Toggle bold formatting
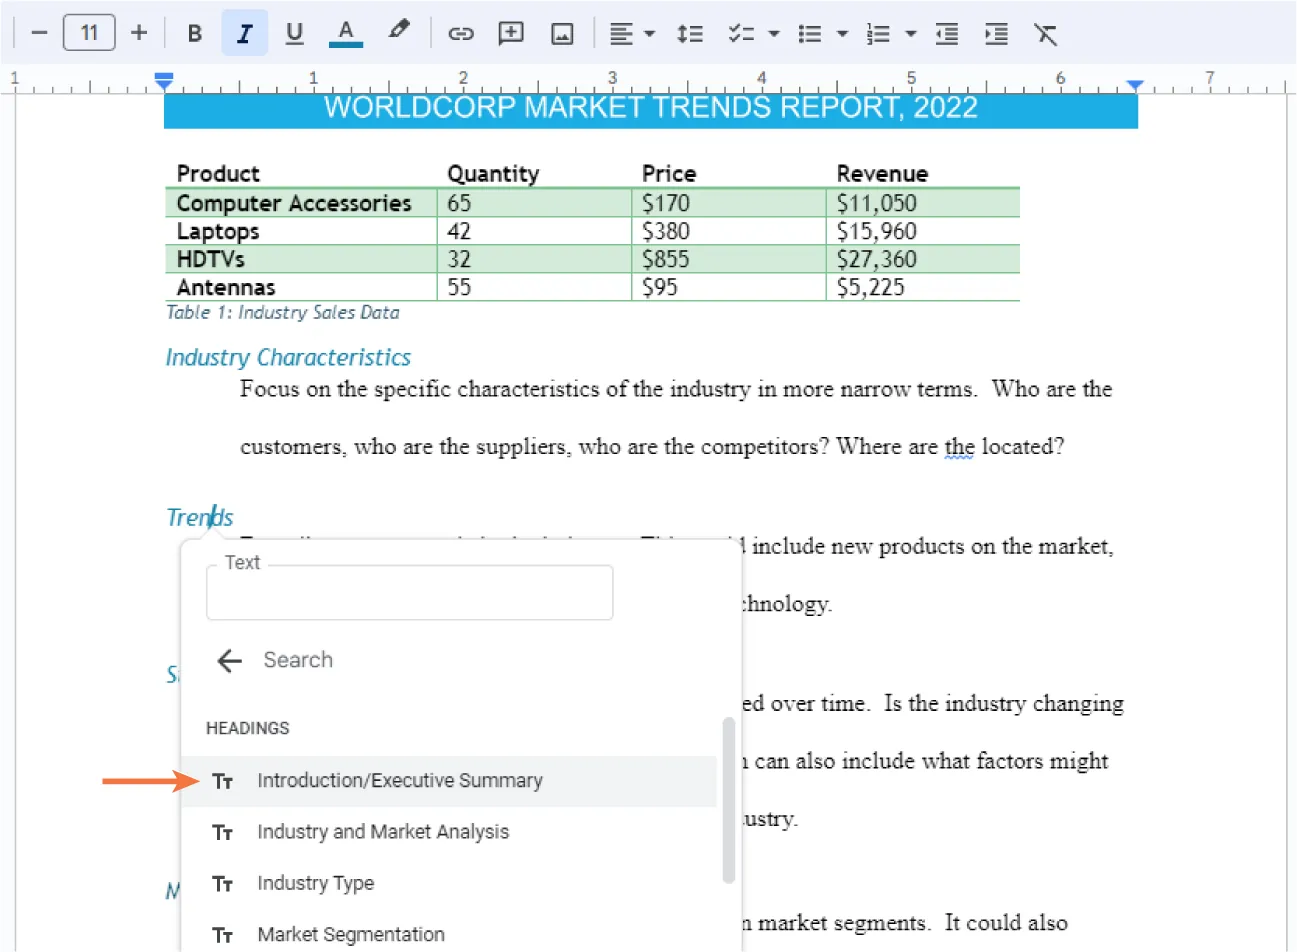This screenshot has height=952, width=1297. 194,33
